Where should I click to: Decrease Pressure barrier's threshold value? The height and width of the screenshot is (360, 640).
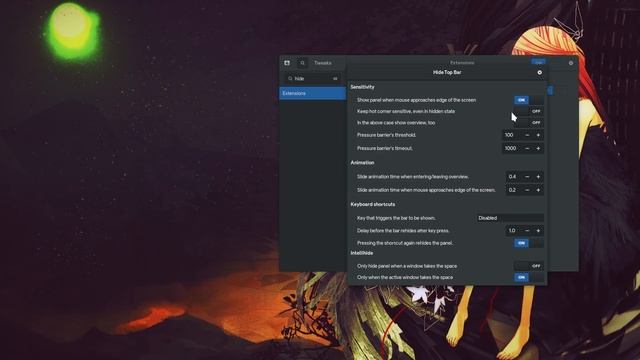[527, 135]
